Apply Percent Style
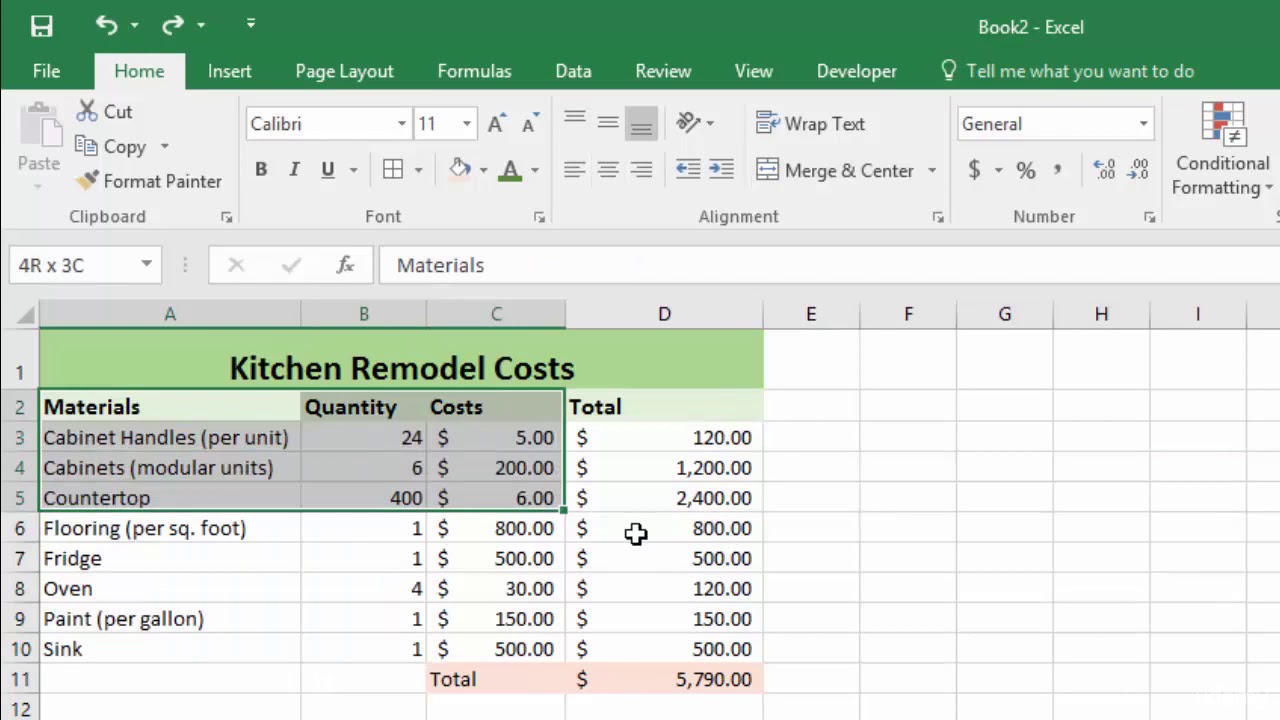This screenshot has width=1280, height=720. (x=1026, y=170)
